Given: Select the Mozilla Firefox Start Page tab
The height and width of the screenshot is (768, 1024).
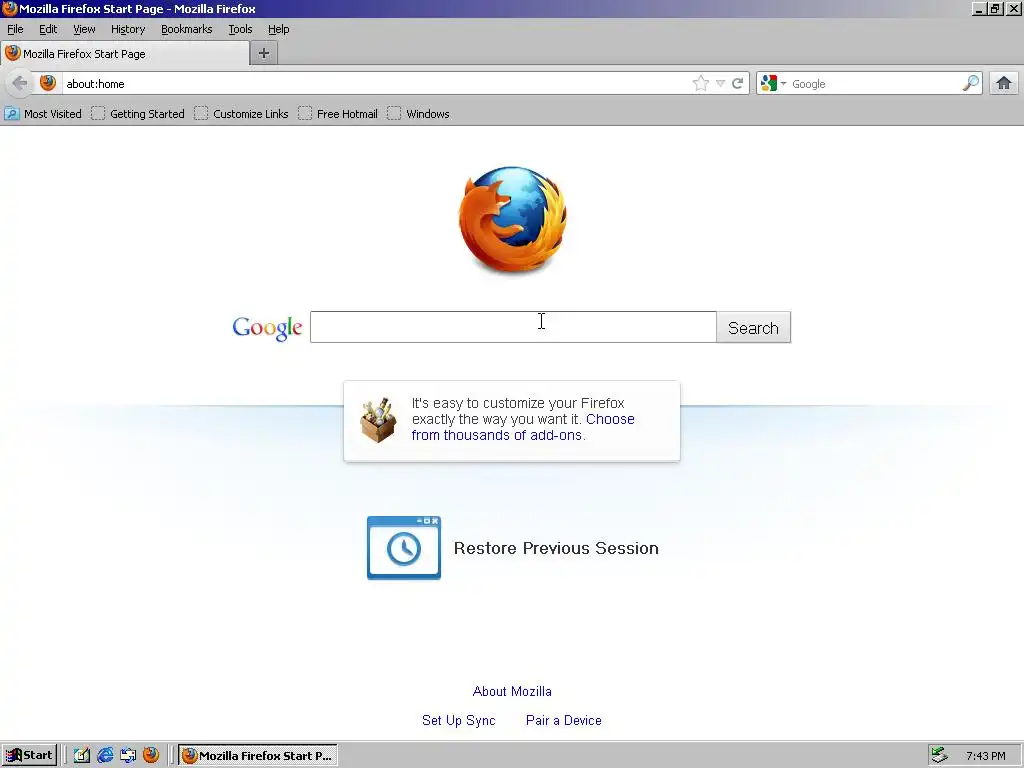Looking at the screenshot, I should click(125, 54).
